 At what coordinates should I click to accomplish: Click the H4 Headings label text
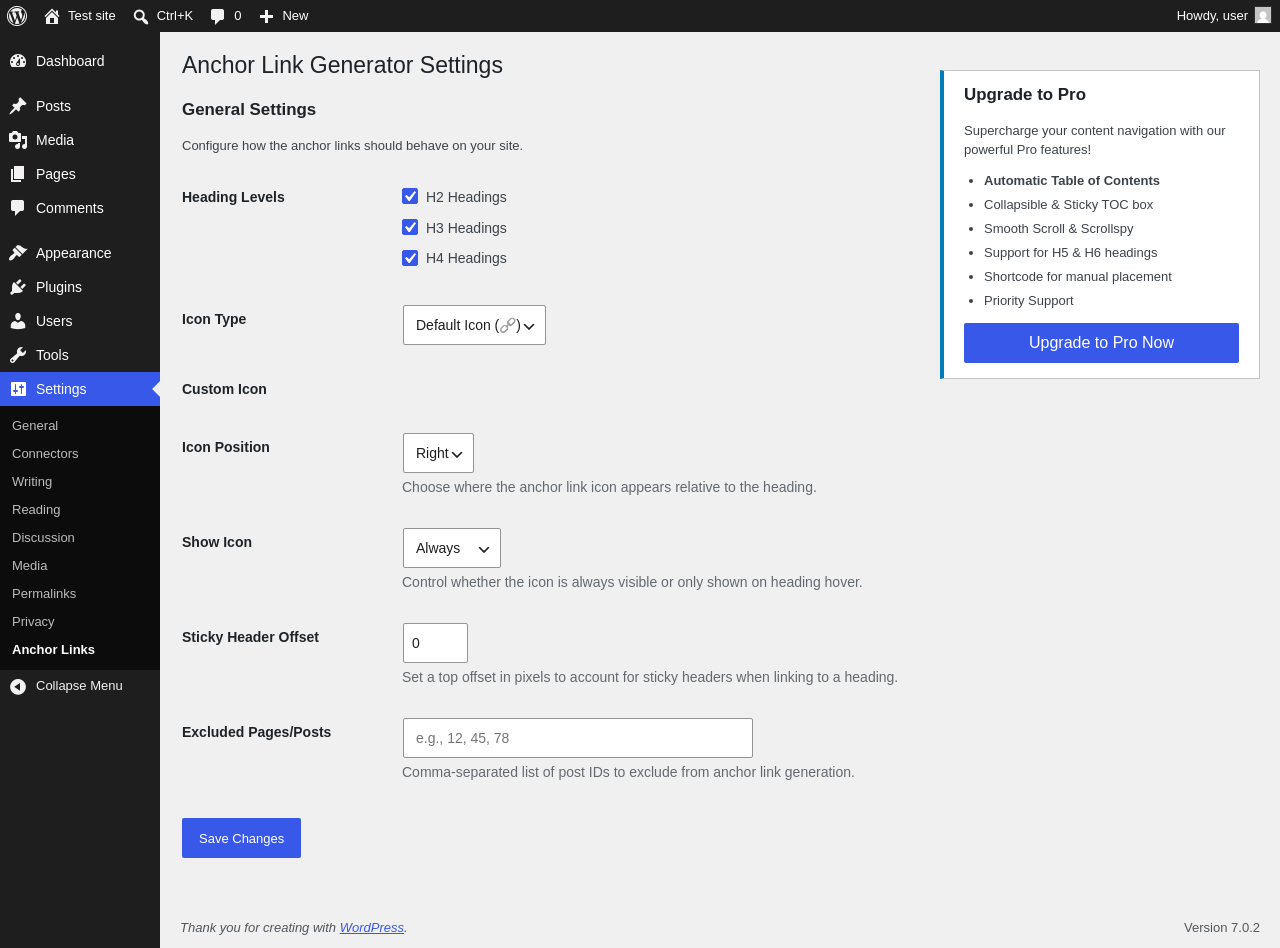466,258
